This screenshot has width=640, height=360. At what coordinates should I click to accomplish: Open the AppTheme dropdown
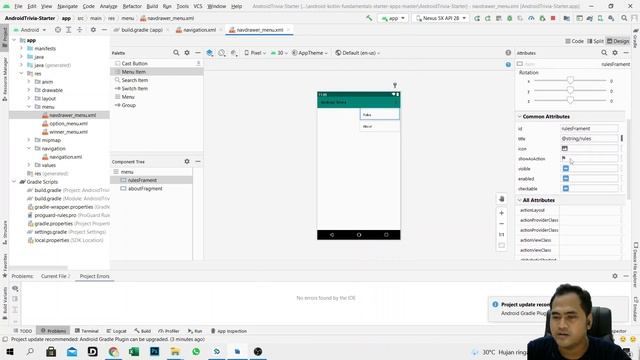click(x=309, y=53)
